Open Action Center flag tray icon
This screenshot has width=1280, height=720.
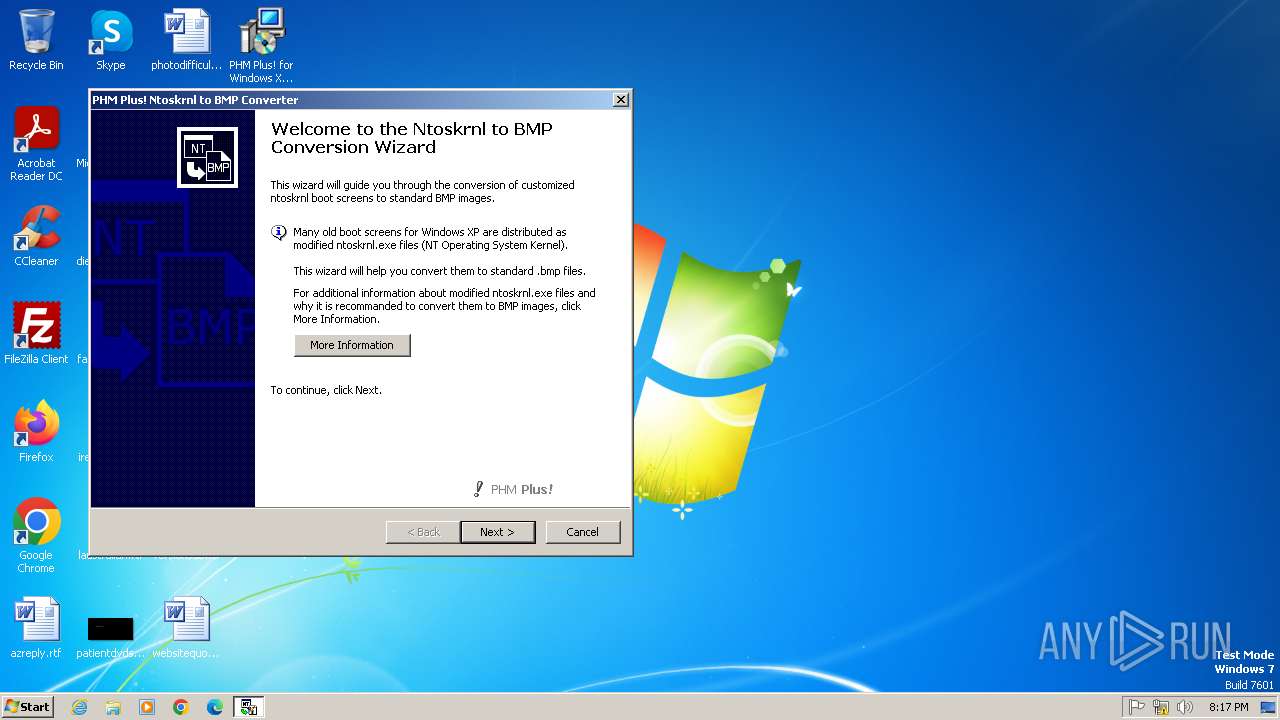pyautogui.click(x=1137, y=707)
